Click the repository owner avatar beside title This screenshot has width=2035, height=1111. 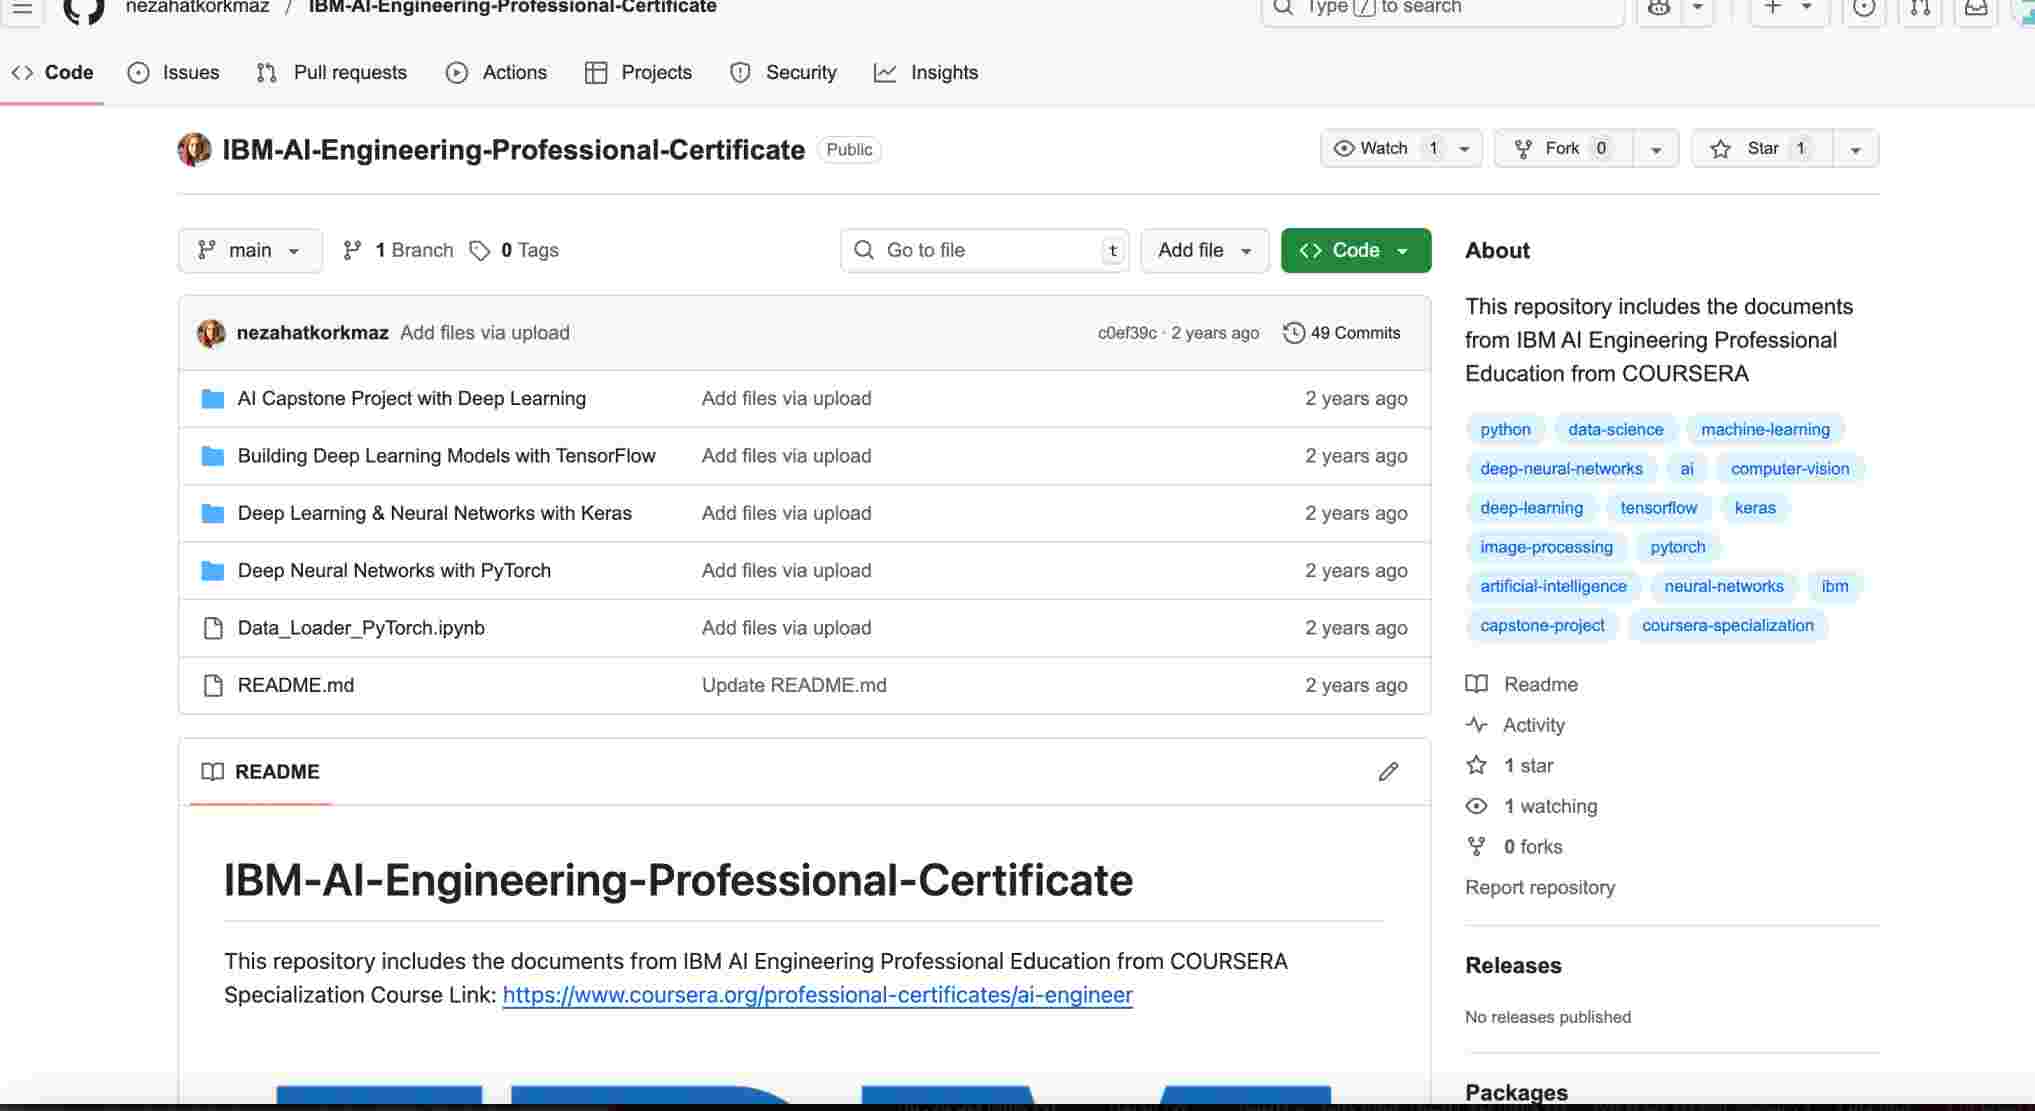194,150
